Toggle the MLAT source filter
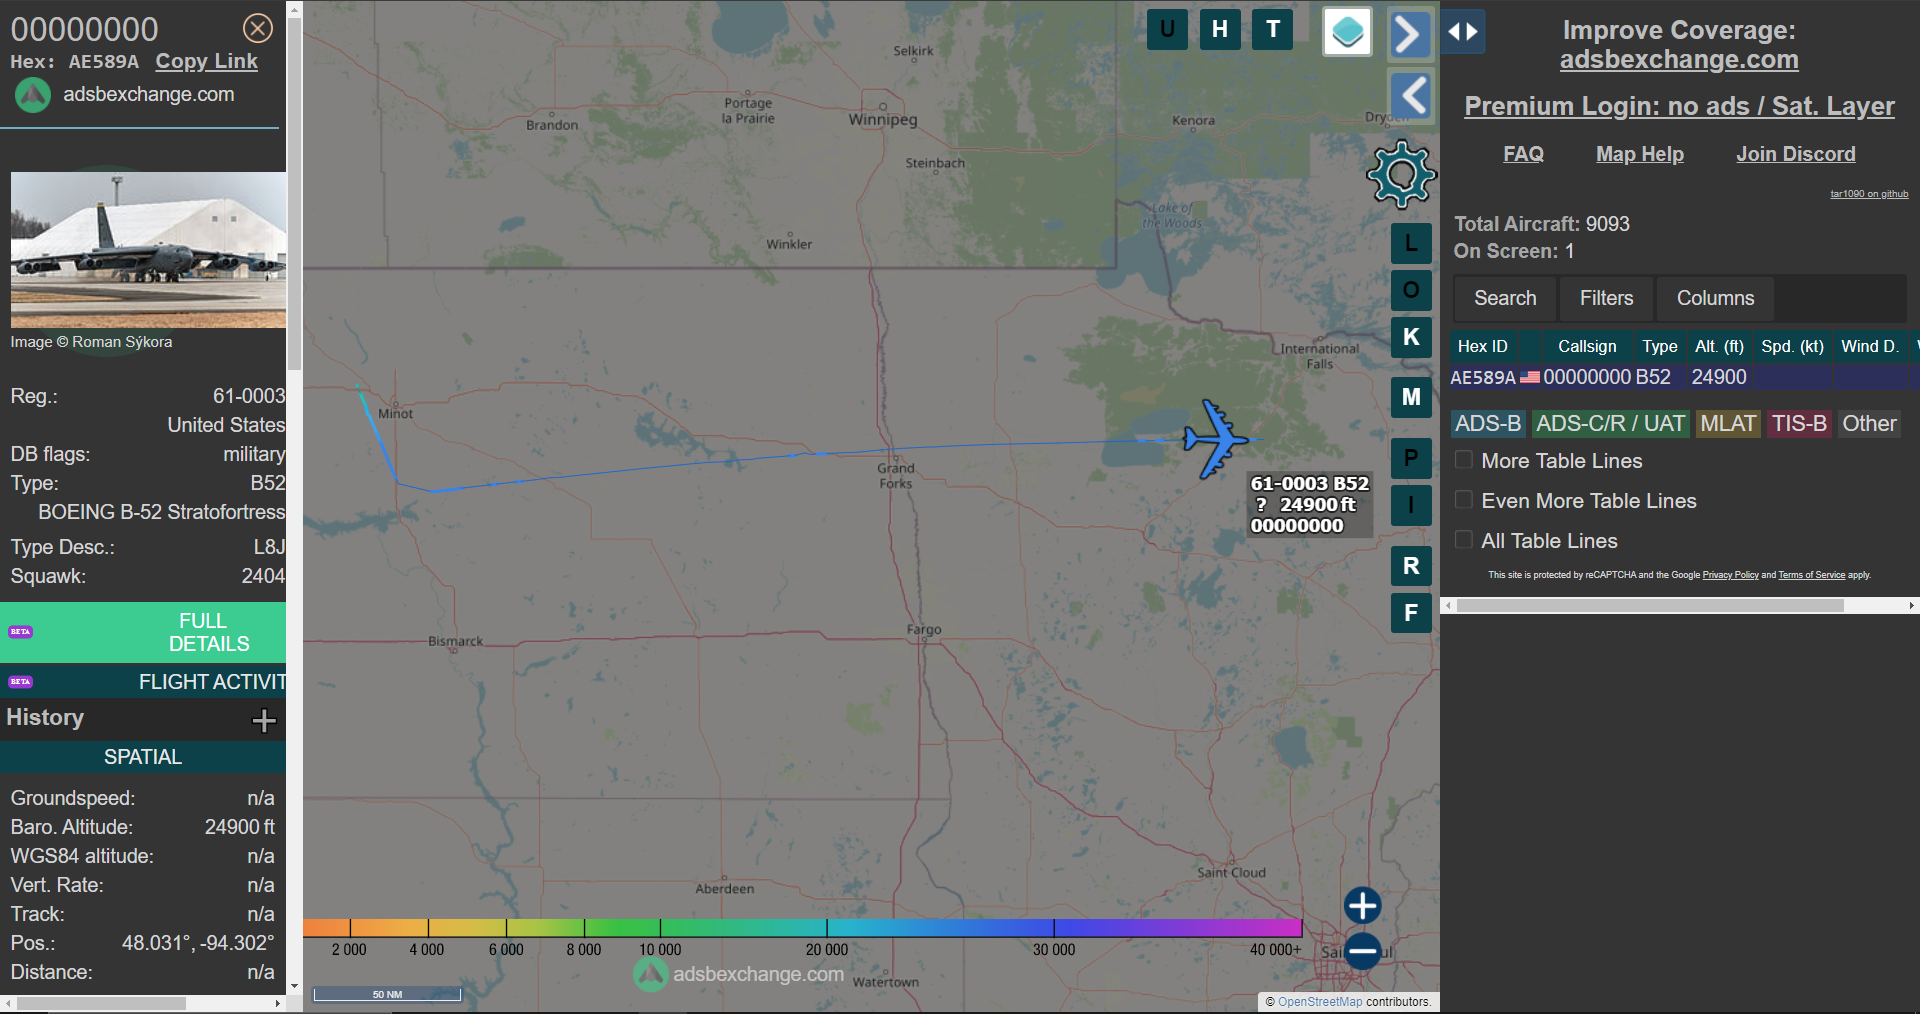The height and width of the screenshot is (1014, 1920). coord(1728,424)
